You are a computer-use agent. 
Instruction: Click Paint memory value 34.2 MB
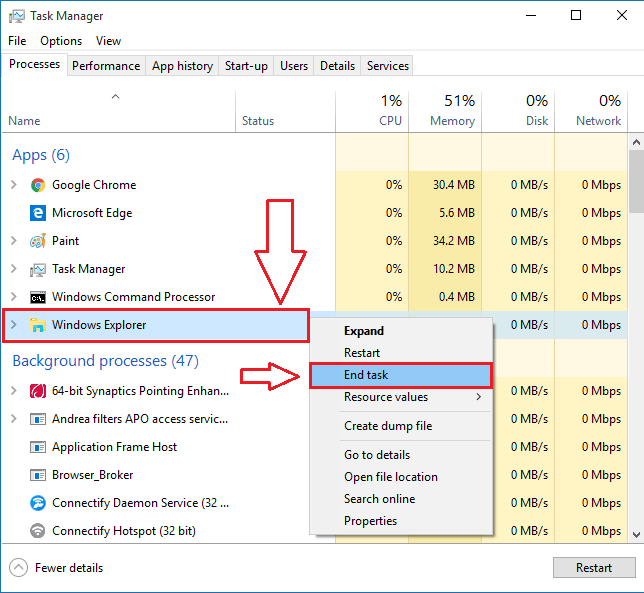(453, 241)
